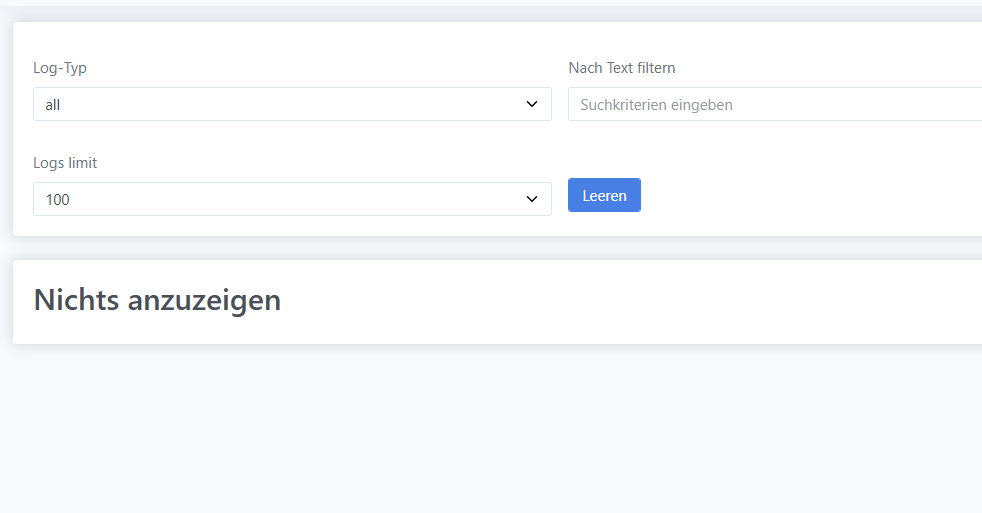Open the log type selector
This screenshot has width=982, height=513.
tap(292, 104)
